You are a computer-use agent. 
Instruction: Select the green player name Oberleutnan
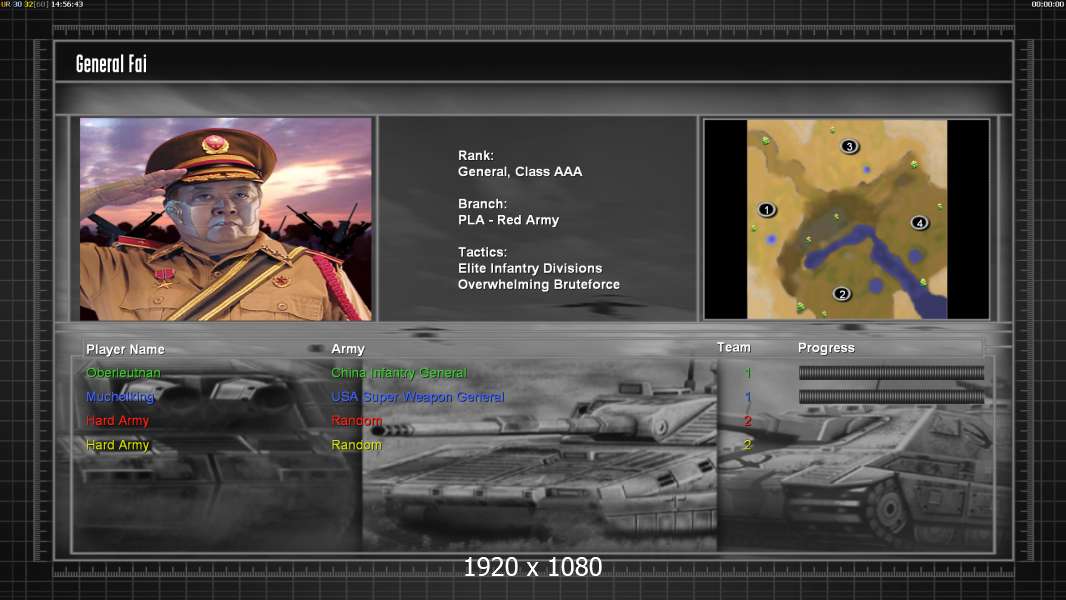pyautogui.click(x=123, y=372)
